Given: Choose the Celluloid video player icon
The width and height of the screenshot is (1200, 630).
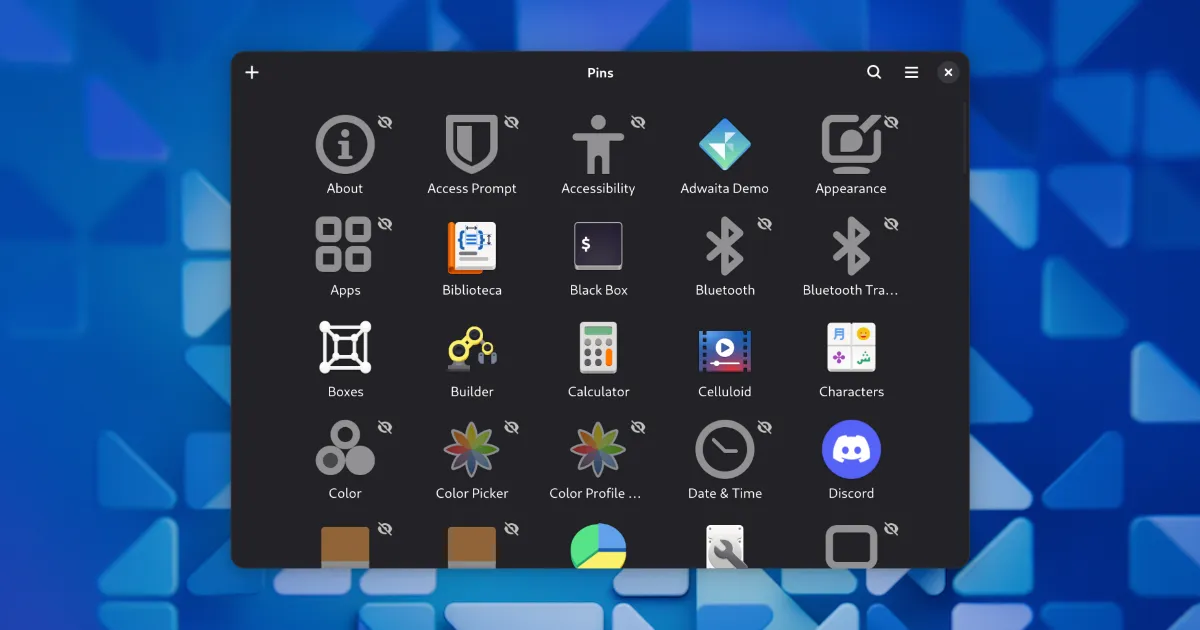Looking at the screenshot, I should (x=724, y=348).
